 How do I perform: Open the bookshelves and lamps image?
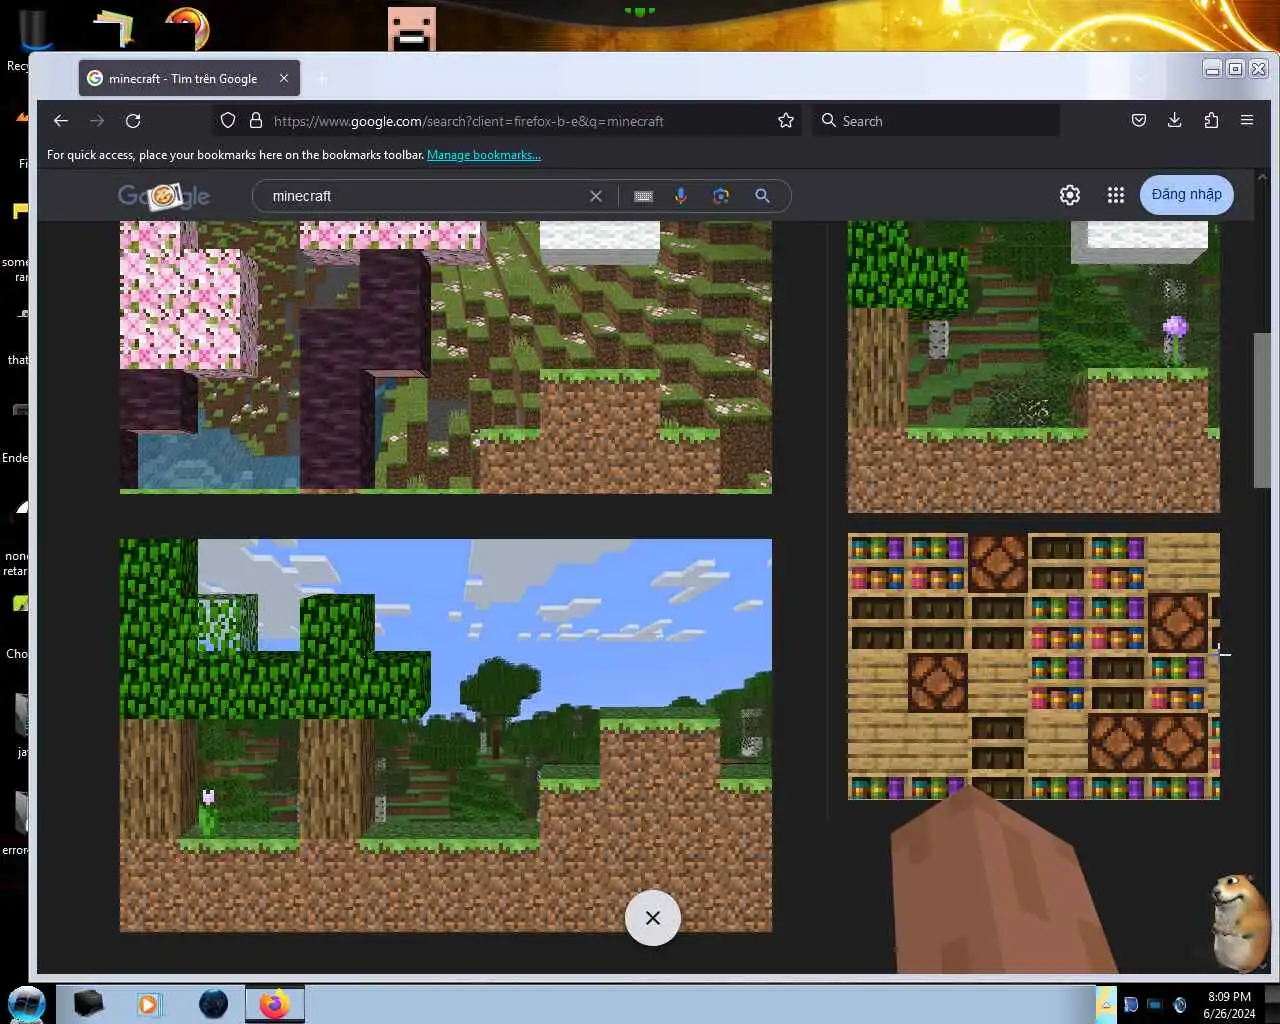click(x=1034, y=667)
